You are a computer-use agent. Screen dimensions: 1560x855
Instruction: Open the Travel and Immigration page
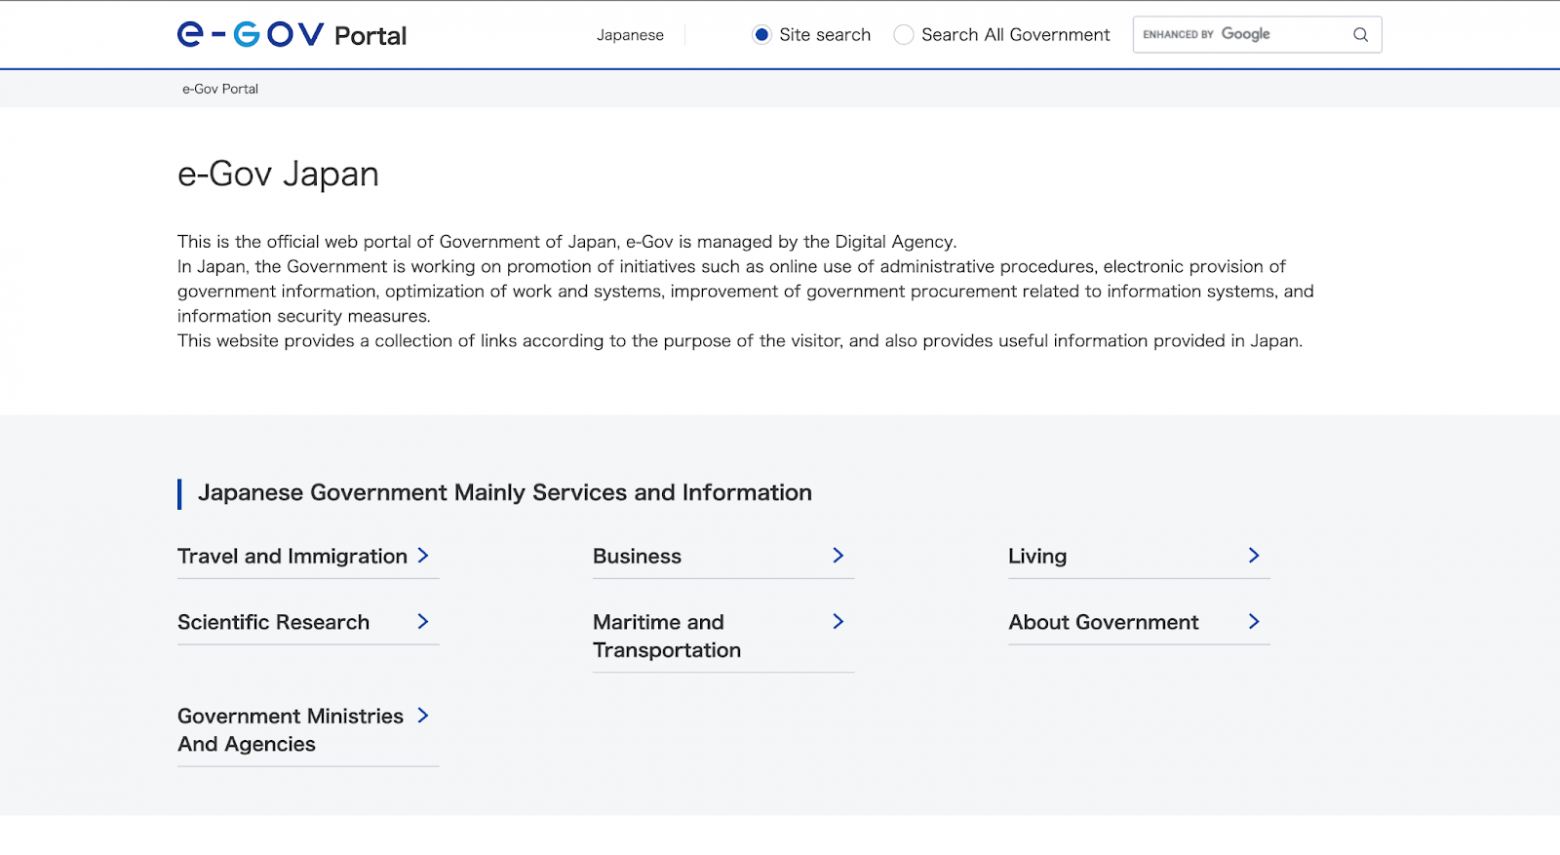[x=291, y=556]
